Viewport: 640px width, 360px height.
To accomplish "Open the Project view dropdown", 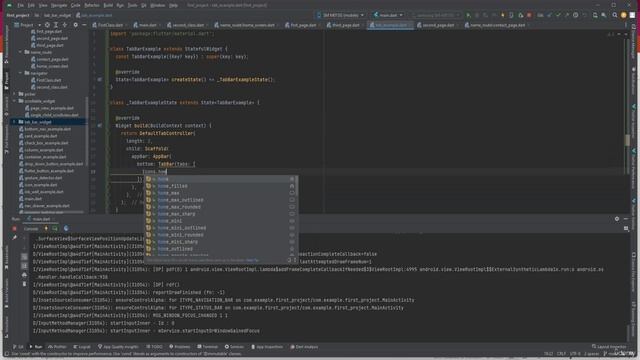I will (27, 25).
